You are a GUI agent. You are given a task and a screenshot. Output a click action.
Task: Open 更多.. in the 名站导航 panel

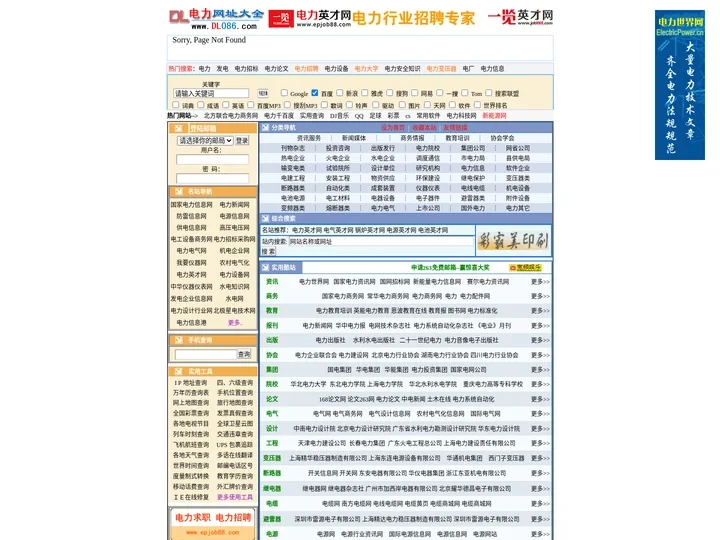tap(235, 323)
